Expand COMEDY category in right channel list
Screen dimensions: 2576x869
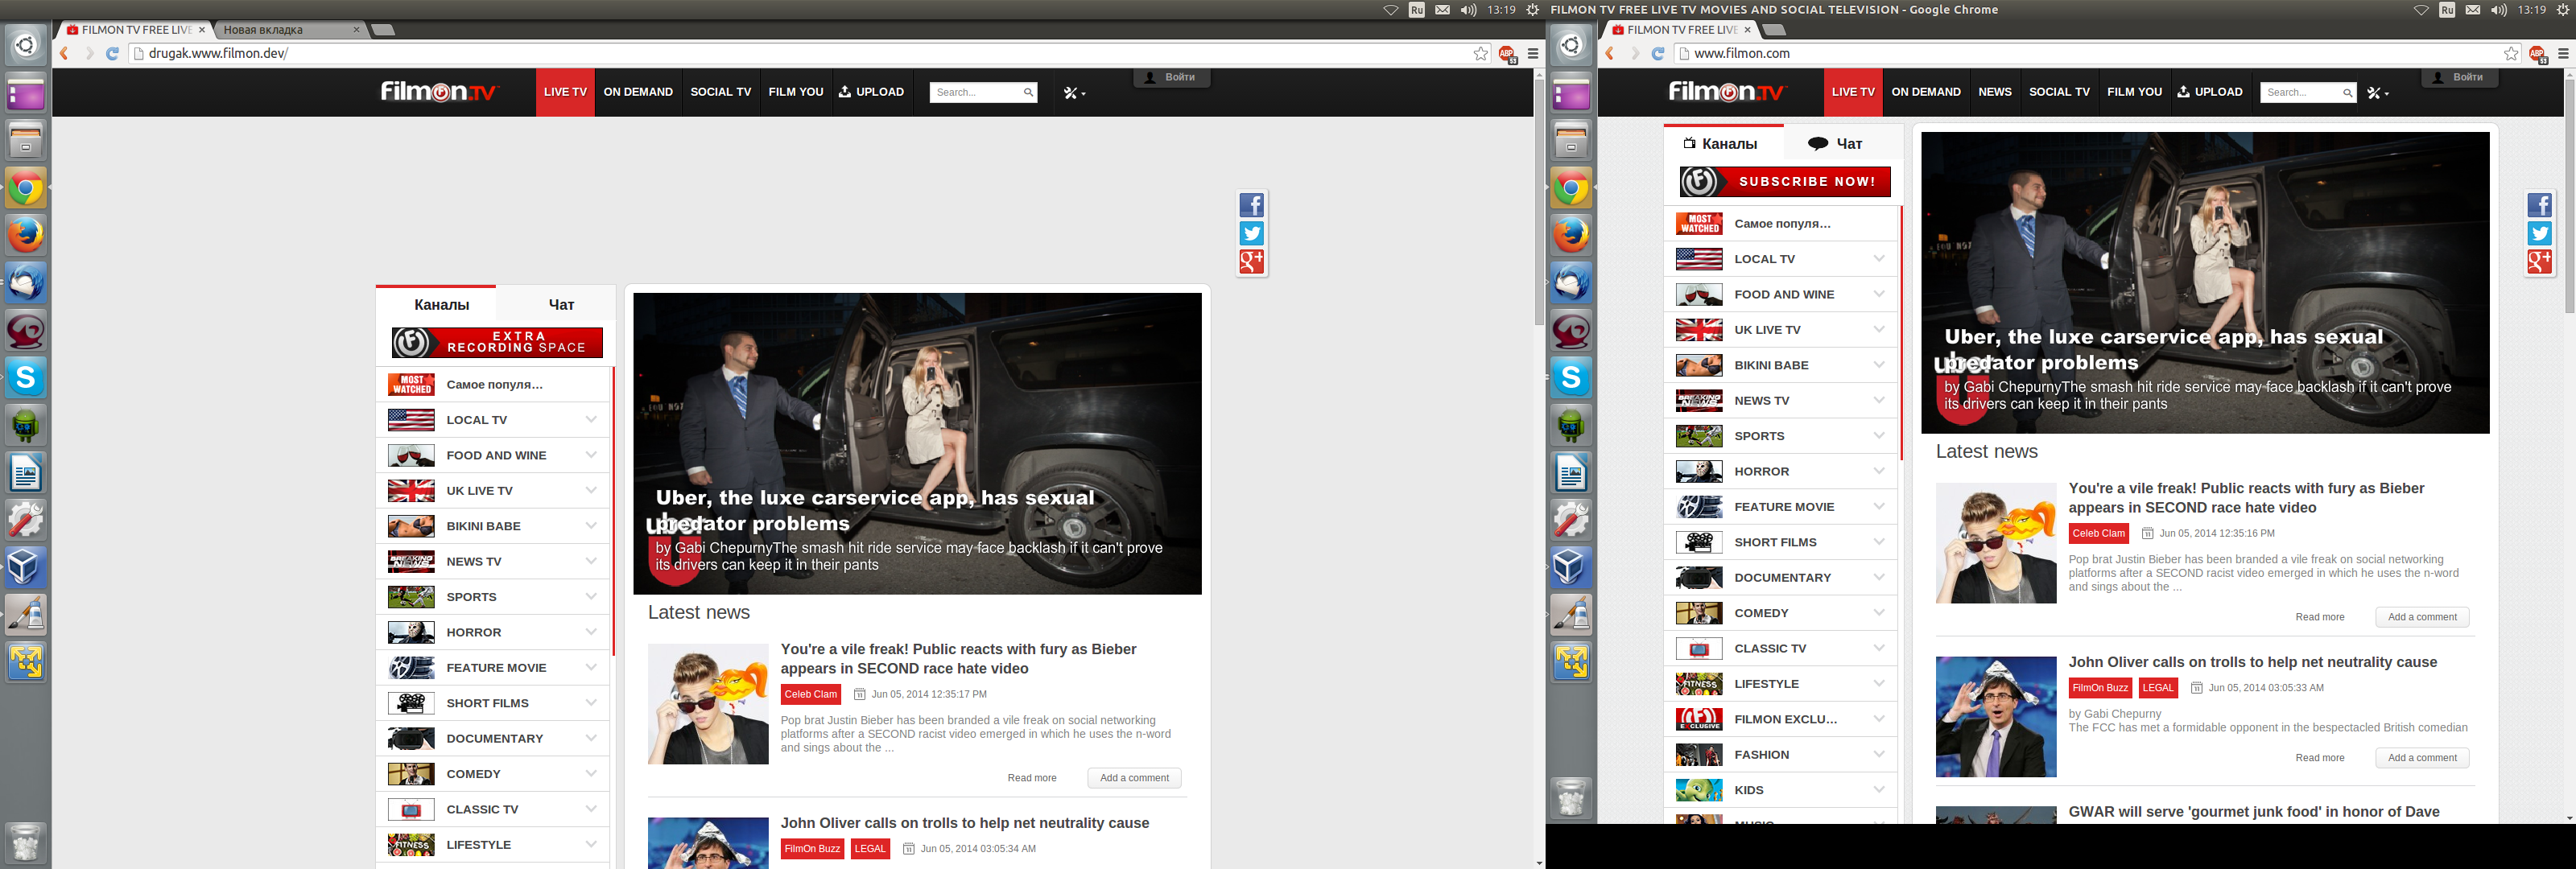(1879, 613)
